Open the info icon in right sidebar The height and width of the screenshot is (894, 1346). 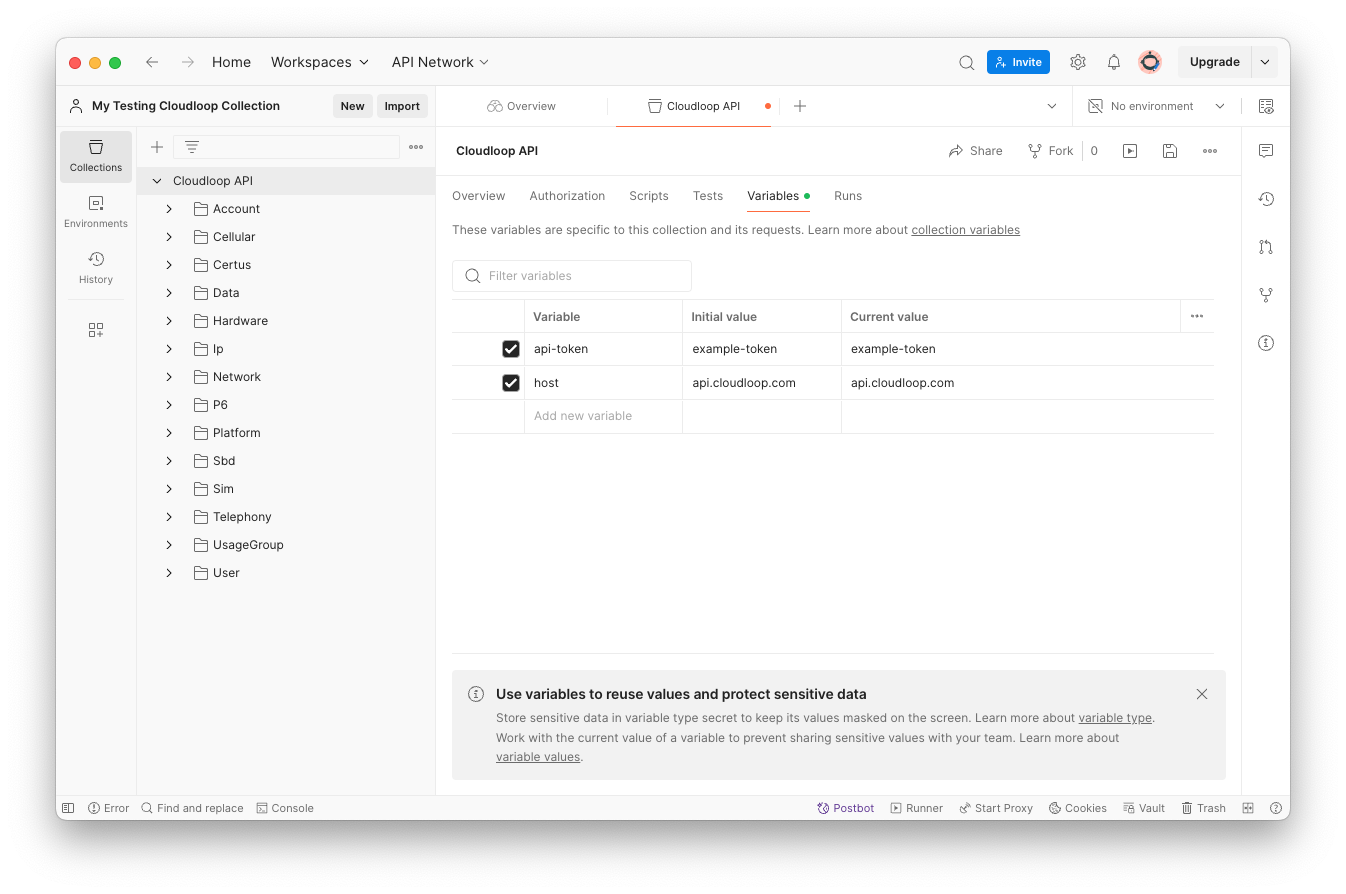coord(1266,343)
